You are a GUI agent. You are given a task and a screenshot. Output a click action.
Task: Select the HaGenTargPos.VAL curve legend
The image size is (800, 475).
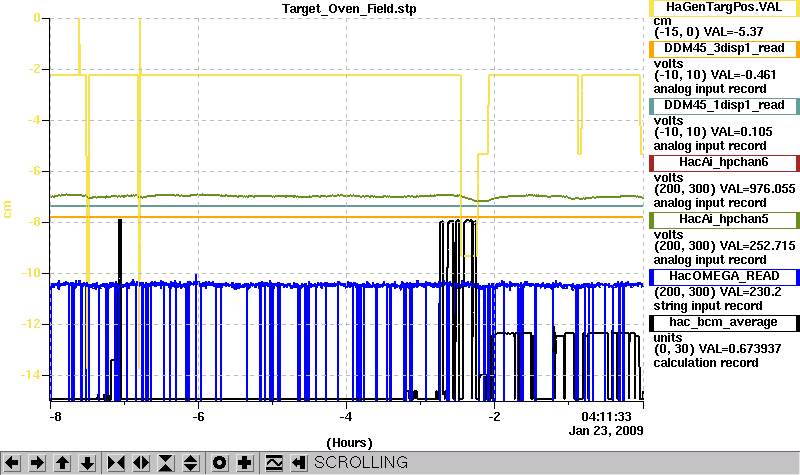724,8
